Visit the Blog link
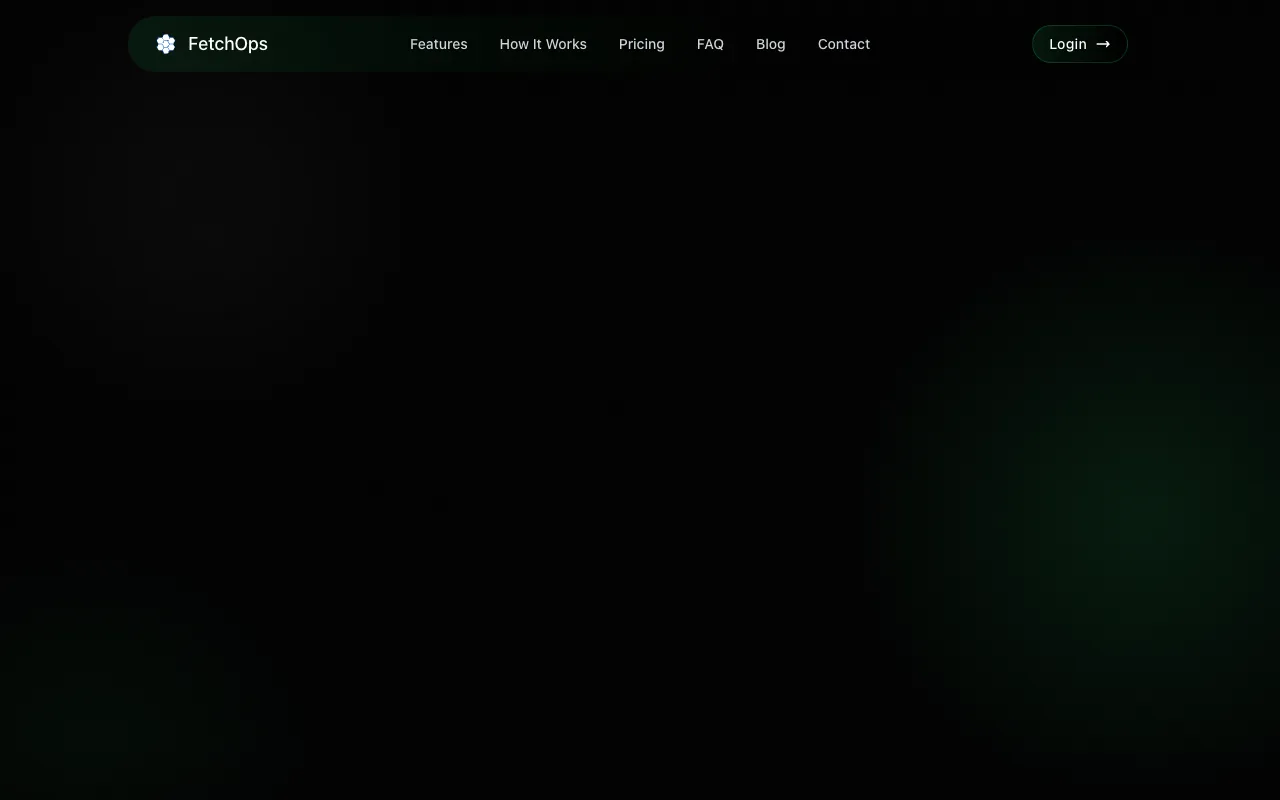This screenshot has height=800, width=1280. point(771,44)
